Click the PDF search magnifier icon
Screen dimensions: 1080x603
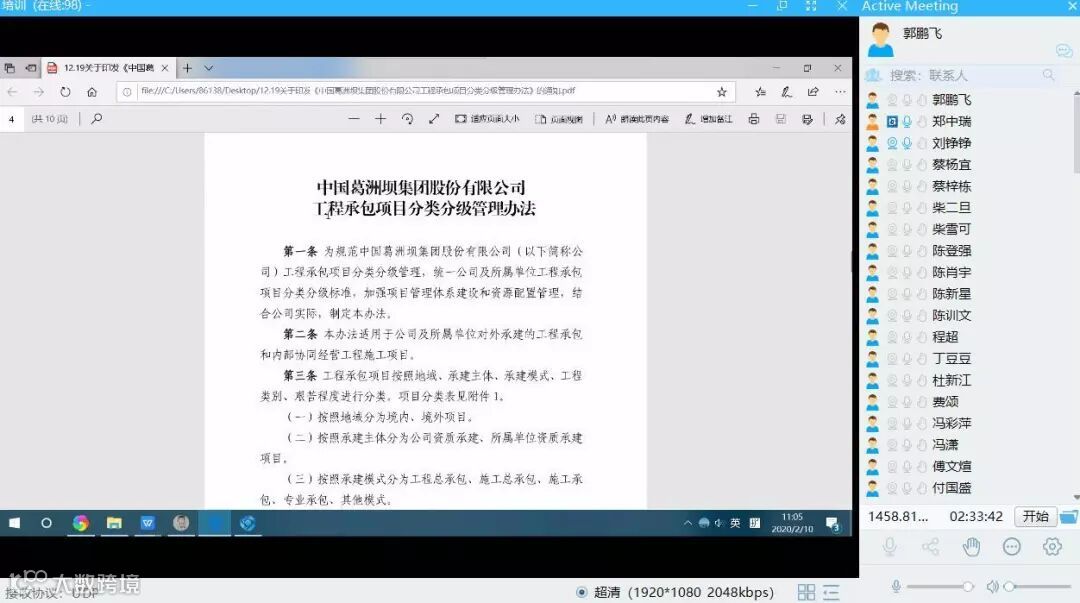96,119
